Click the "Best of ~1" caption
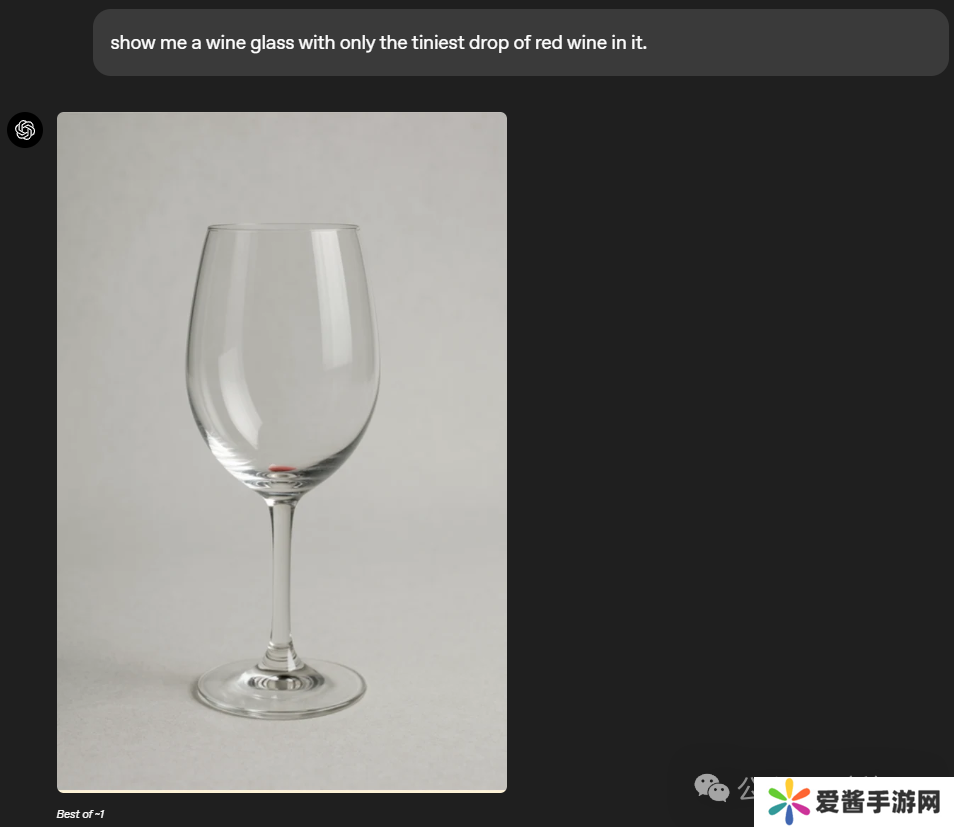This screenshot has height=827, width=954. 80,814
